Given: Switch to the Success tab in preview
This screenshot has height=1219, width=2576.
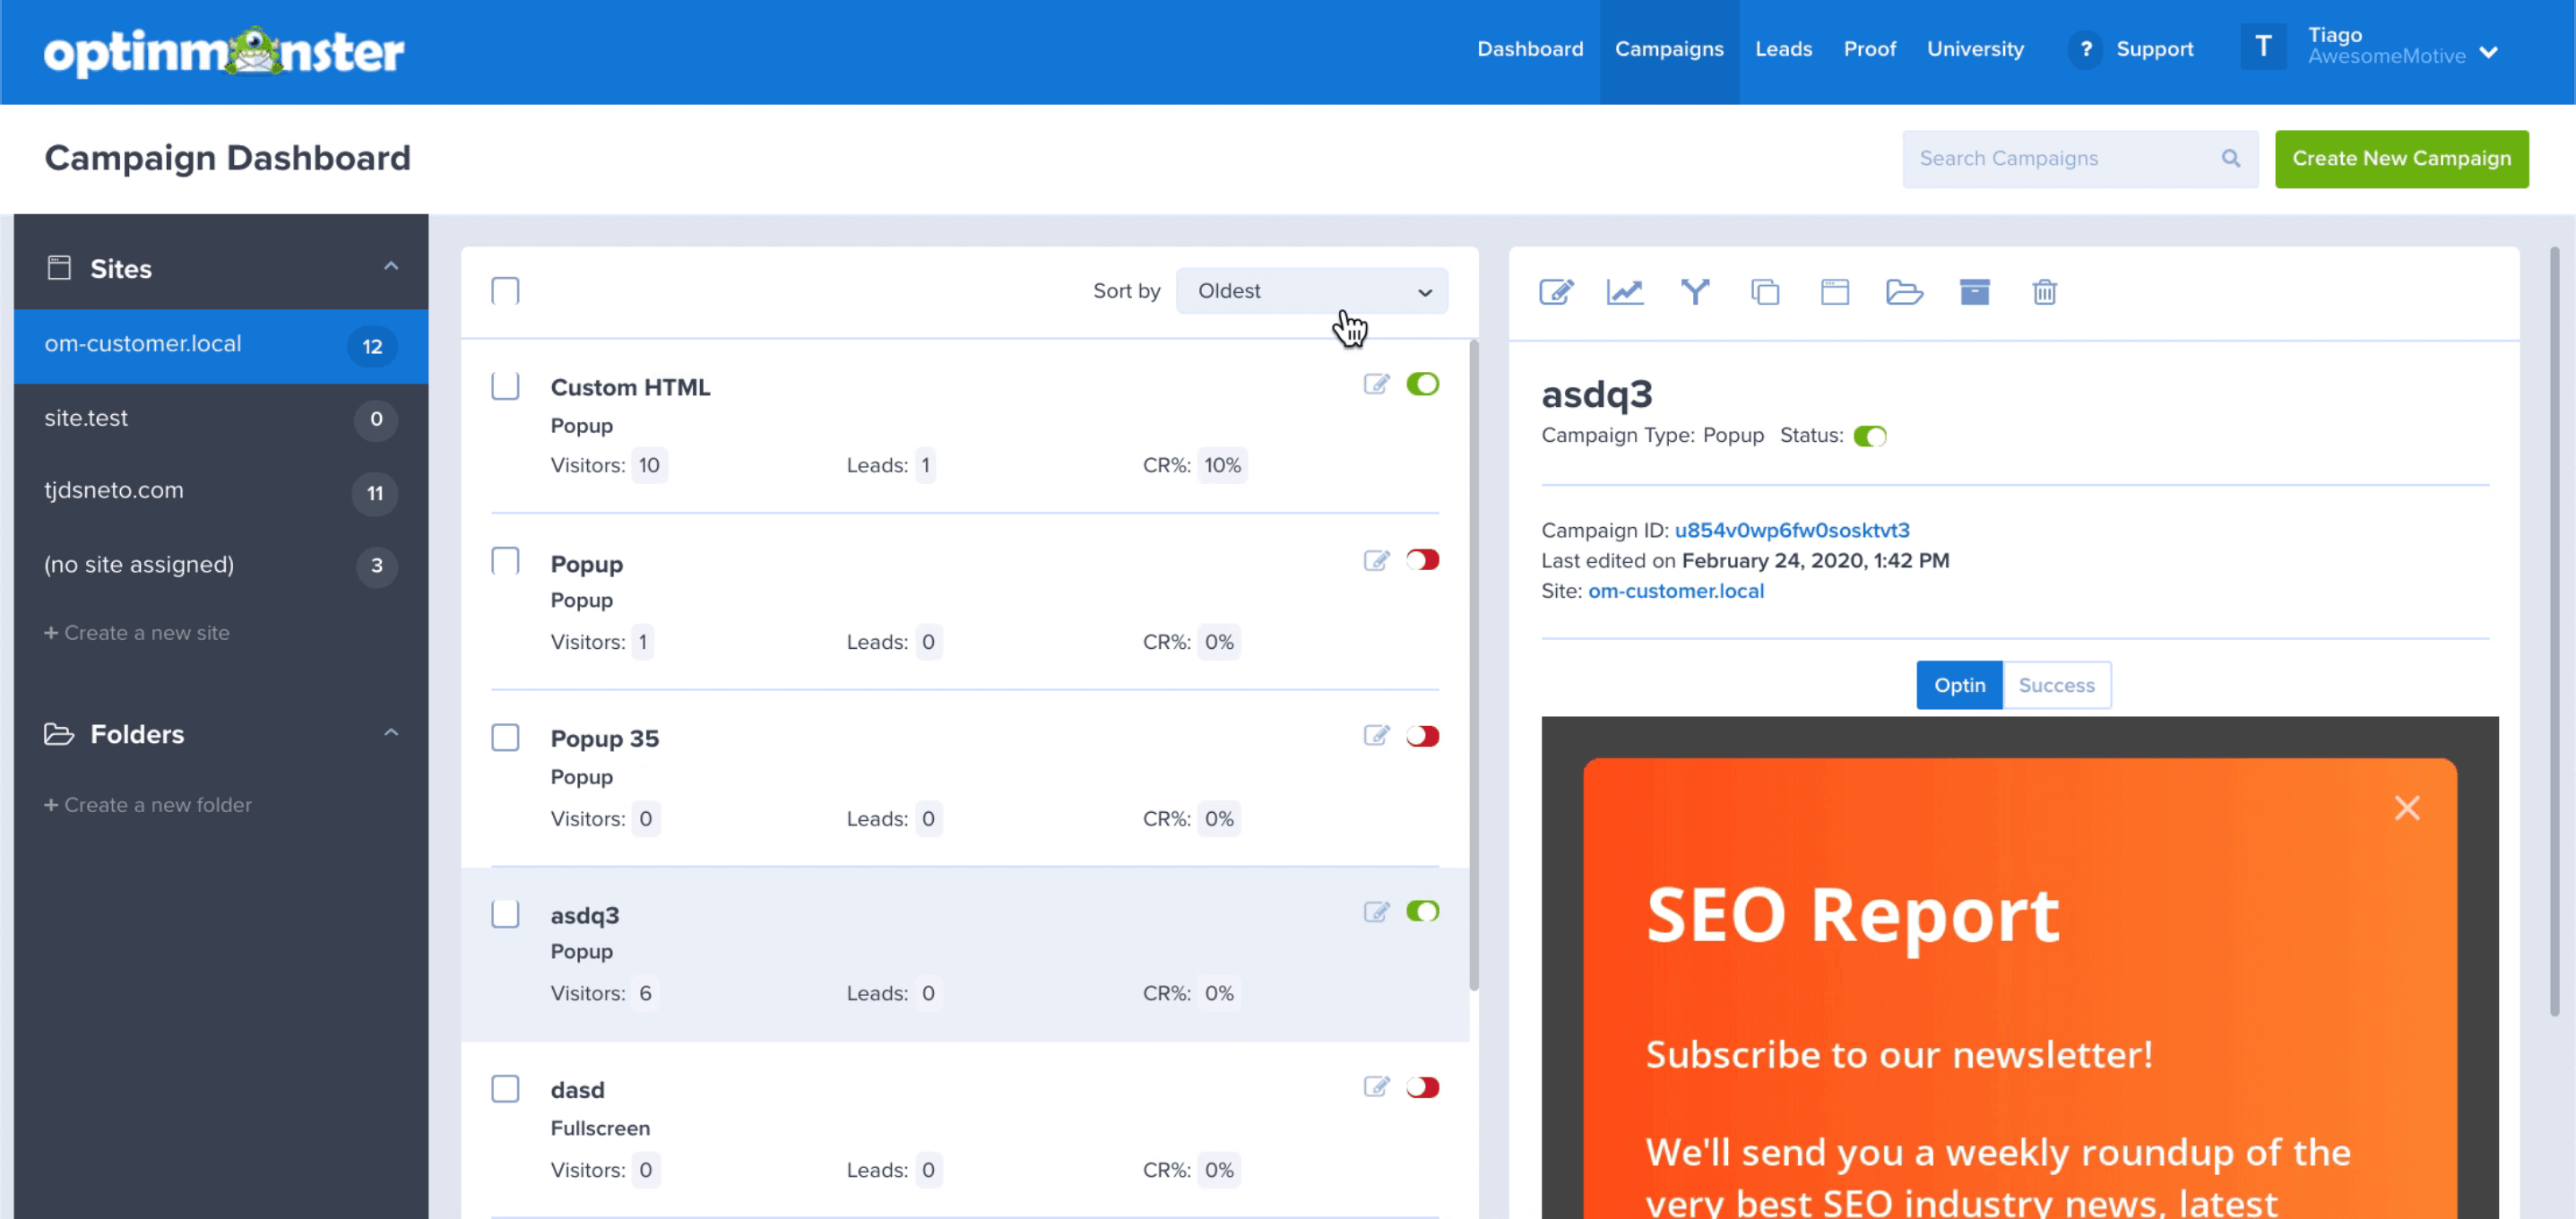Looking at the screenshot, I should click(2055, 683).
